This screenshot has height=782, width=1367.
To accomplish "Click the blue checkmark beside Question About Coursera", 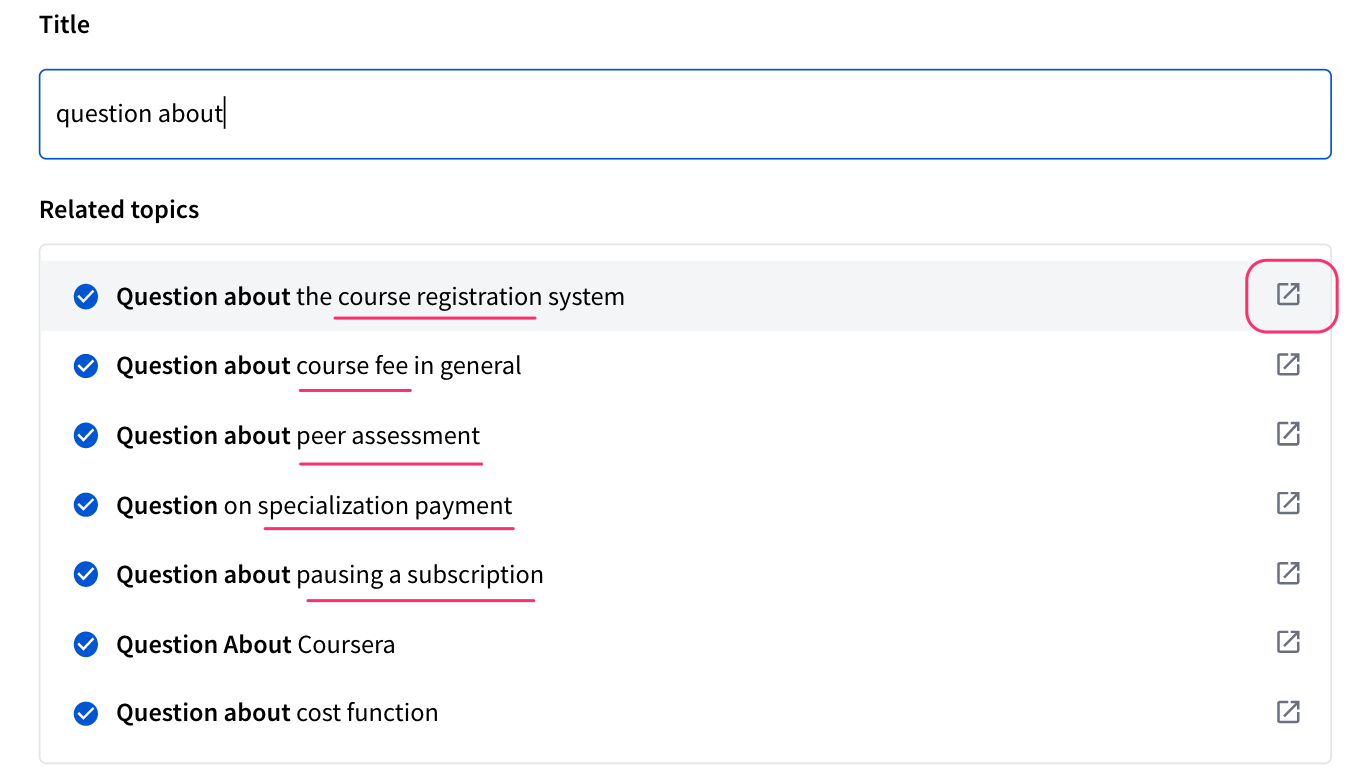I will click(x=86, y=645).
